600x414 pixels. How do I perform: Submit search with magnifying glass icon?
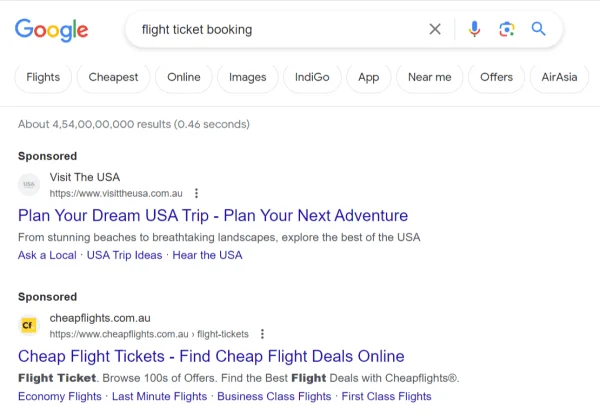tap(538, 29)
